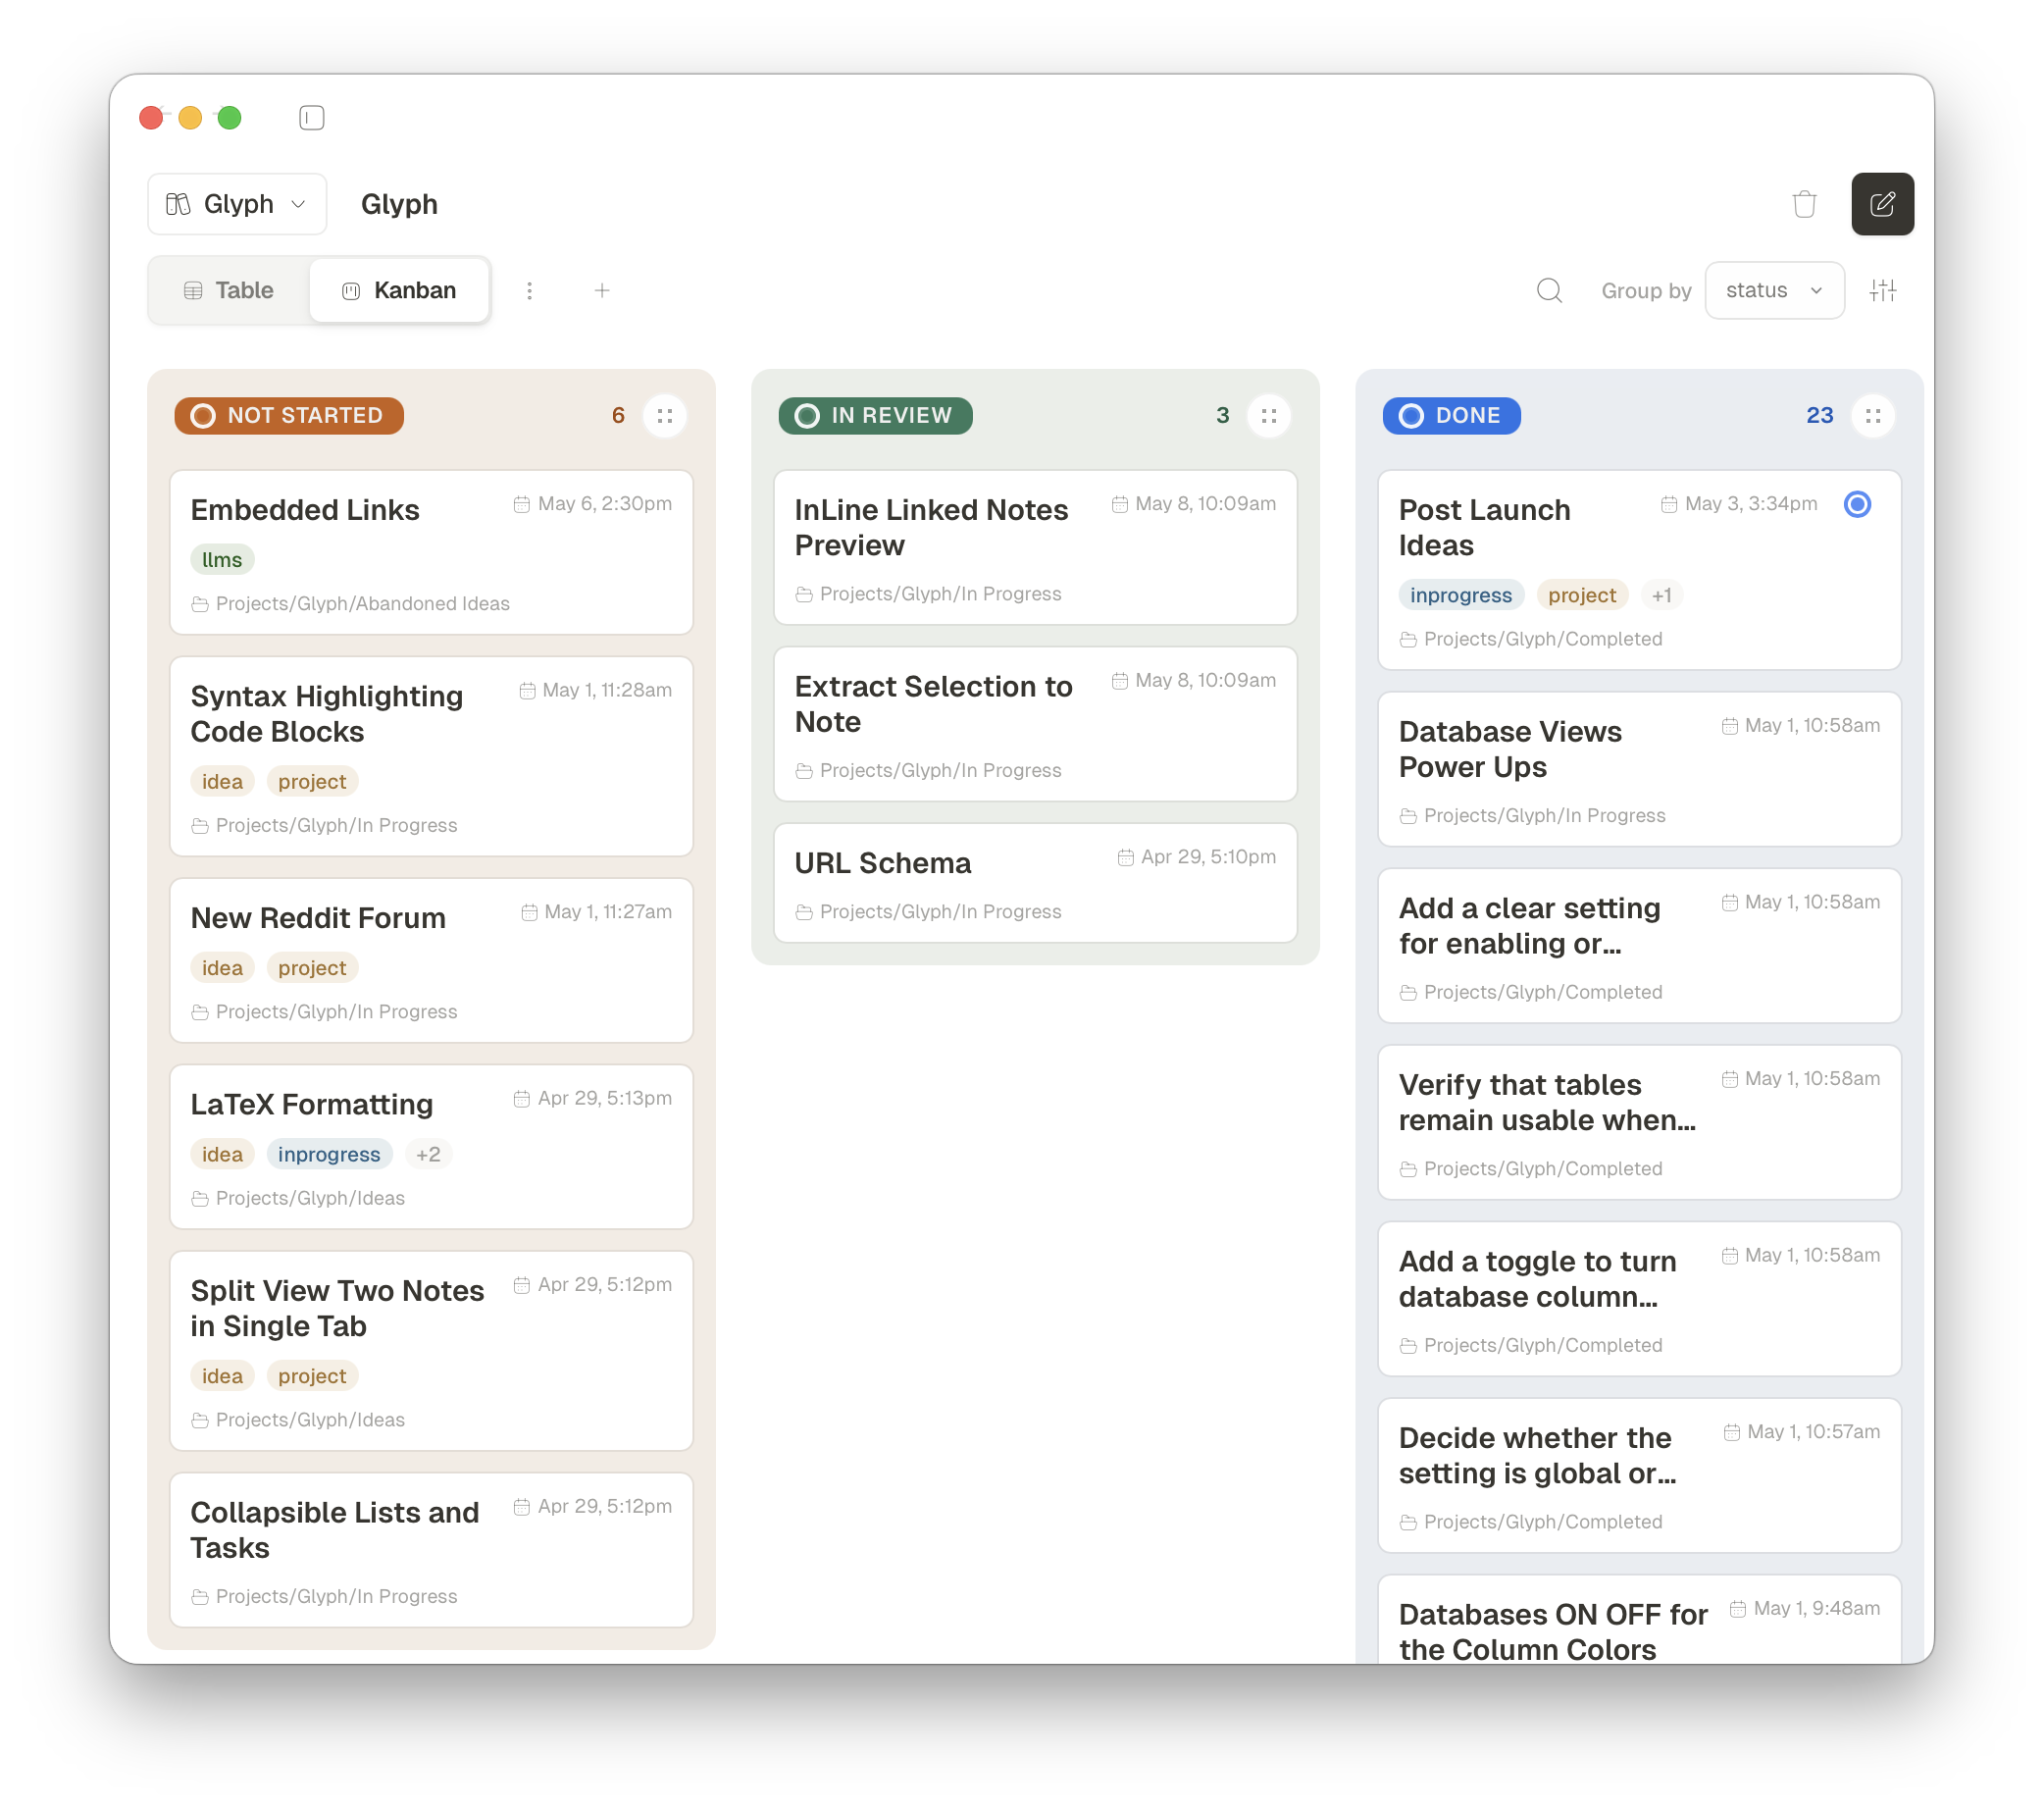This screenshot has width=2044, height=1809.
Task: Click Done column drag handle
Action: pyautogui.click(x=1872, y=416)
